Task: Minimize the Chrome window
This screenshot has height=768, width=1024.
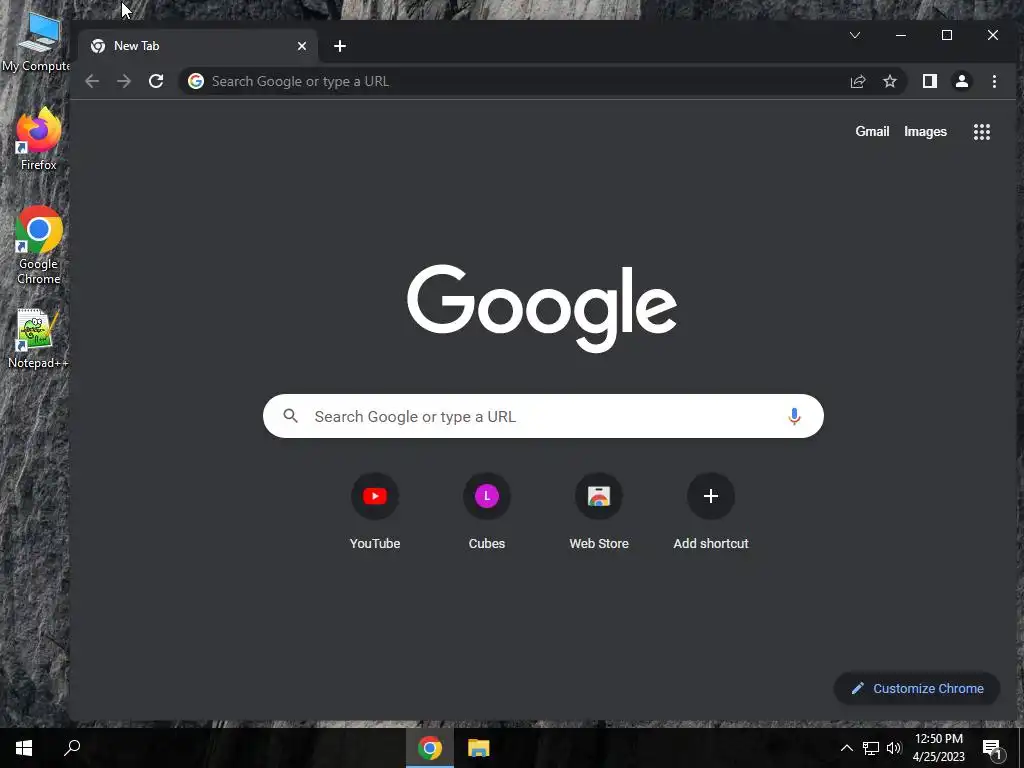Action: coord(901,35)
